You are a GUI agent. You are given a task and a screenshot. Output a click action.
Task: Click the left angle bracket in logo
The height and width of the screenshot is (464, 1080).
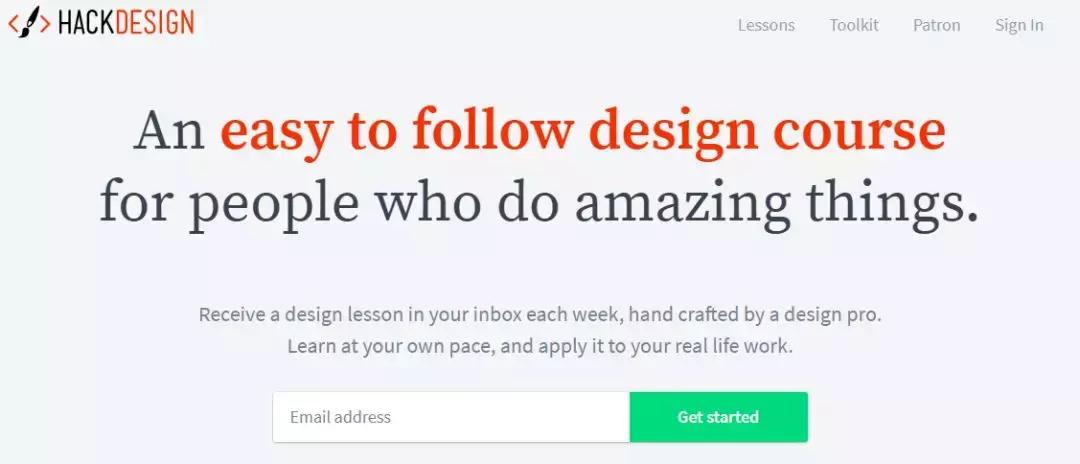click(14, 23)
